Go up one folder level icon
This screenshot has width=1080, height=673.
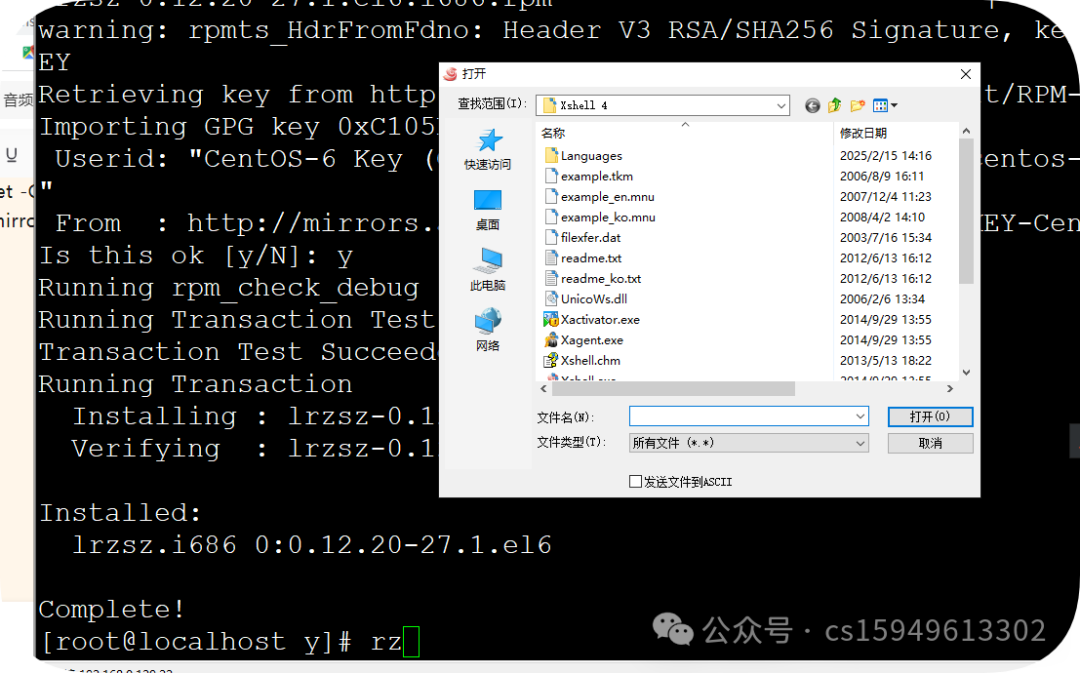point(835,105)
